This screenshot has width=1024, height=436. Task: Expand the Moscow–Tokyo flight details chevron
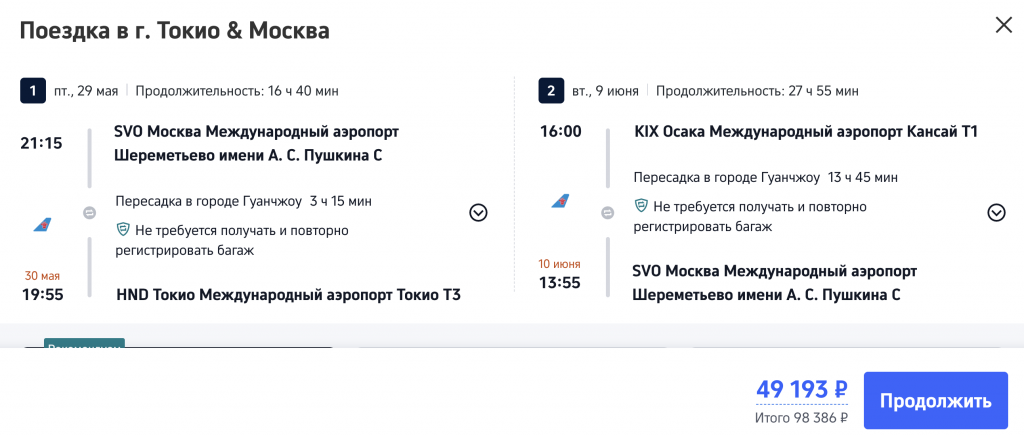coord(478,212)
